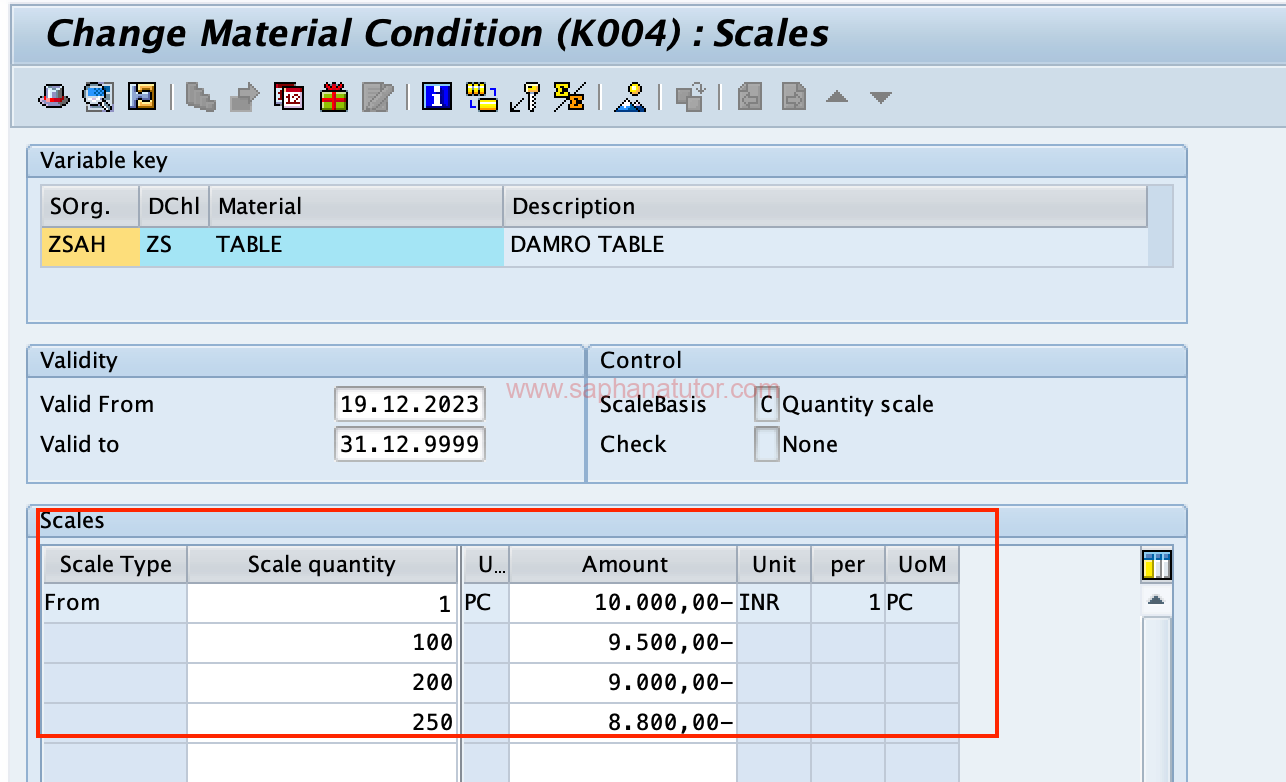Click the magnifier details icon
Image resolution: width=1286 pixels, height=782 pixels.
click(97, 97)
